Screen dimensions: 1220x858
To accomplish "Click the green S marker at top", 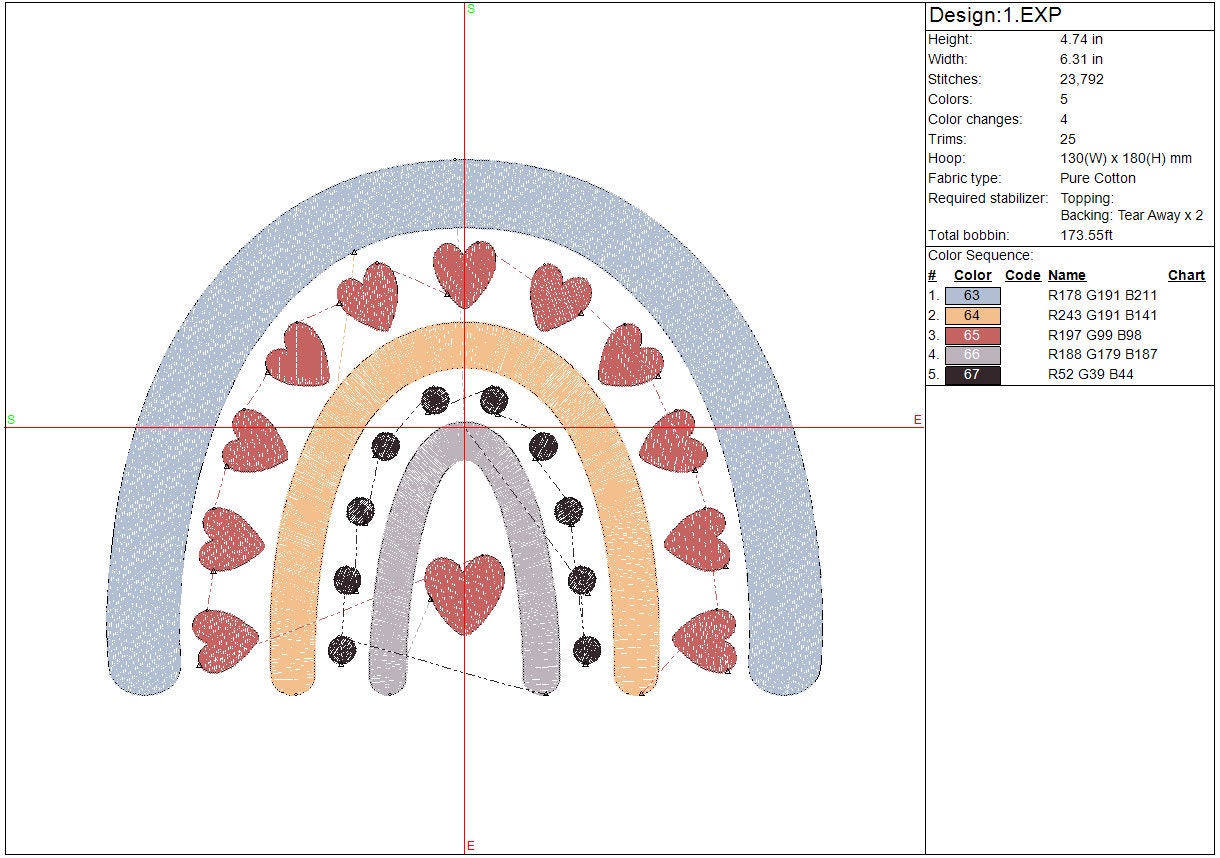I will (x=471, y=9).
